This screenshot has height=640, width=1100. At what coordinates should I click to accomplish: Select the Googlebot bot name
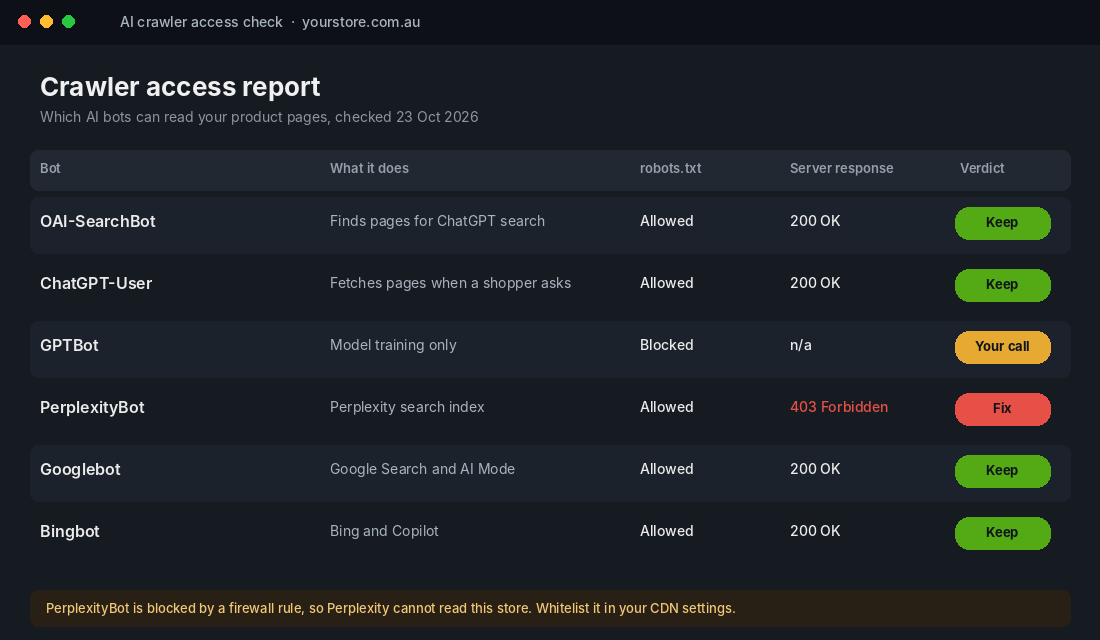[80, 469]
